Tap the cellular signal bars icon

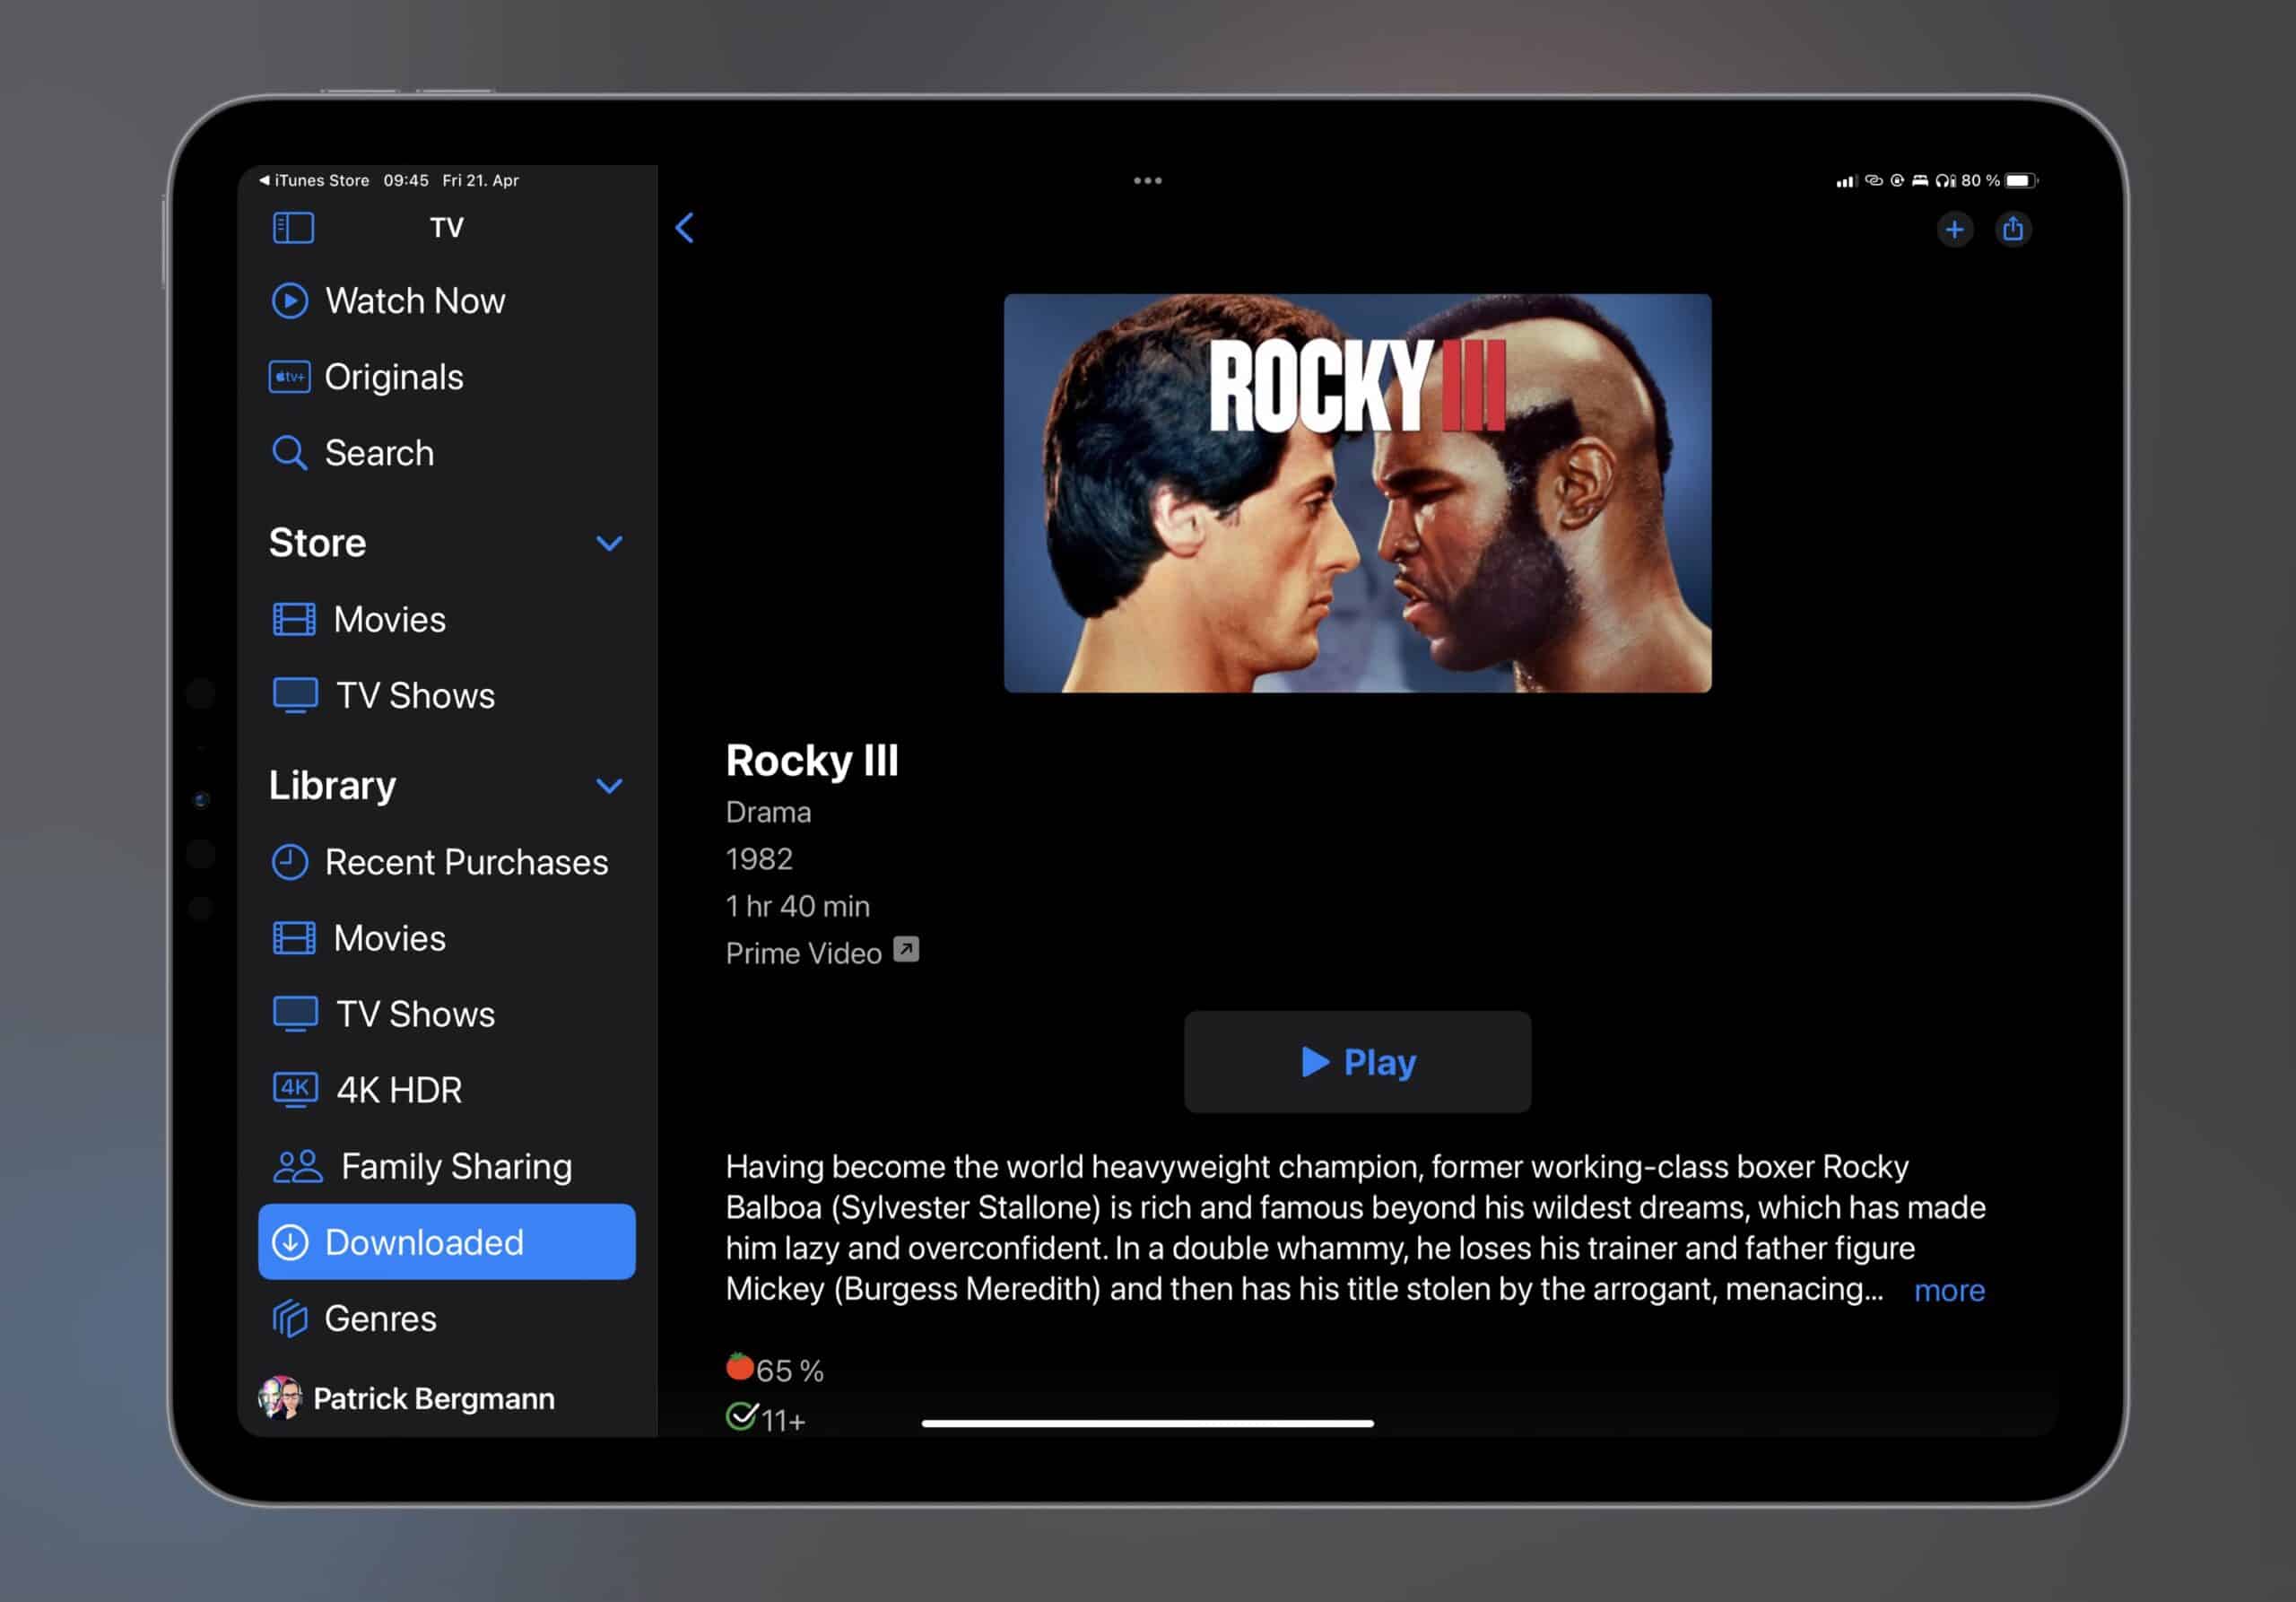pyautogui.click(x=1846, y=181)
